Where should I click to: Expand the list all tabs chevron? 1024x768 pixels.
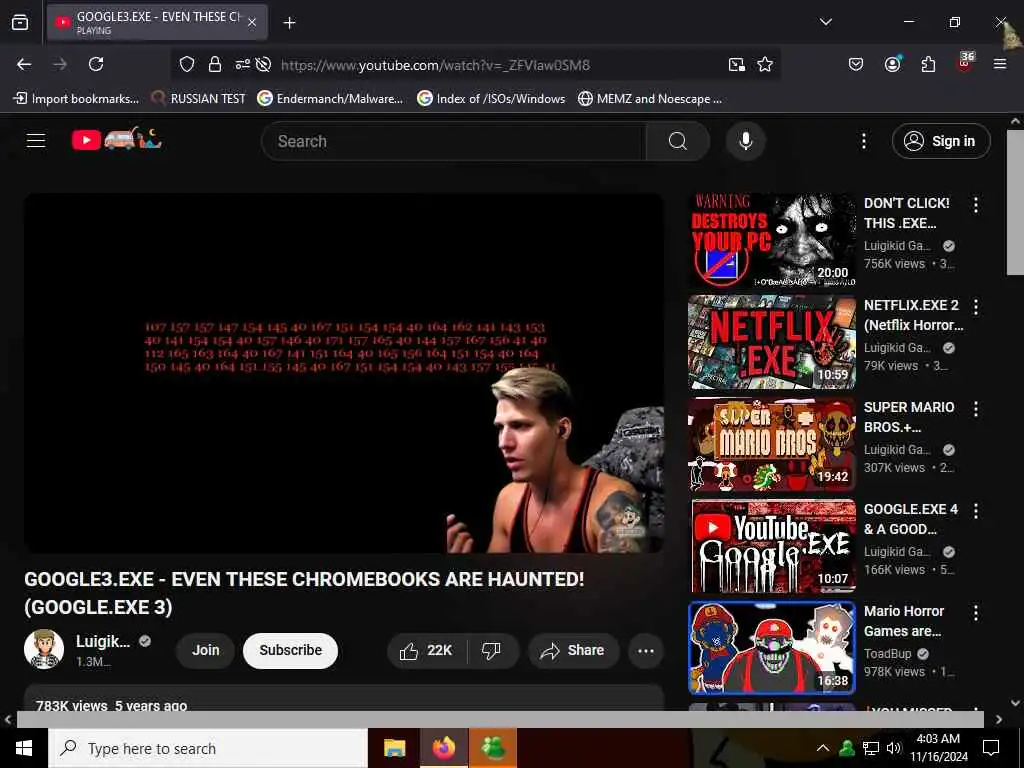825,22
